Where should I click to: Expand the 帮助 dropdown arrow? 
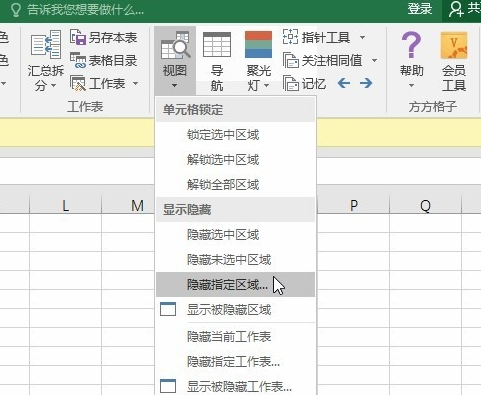point(411,86)
